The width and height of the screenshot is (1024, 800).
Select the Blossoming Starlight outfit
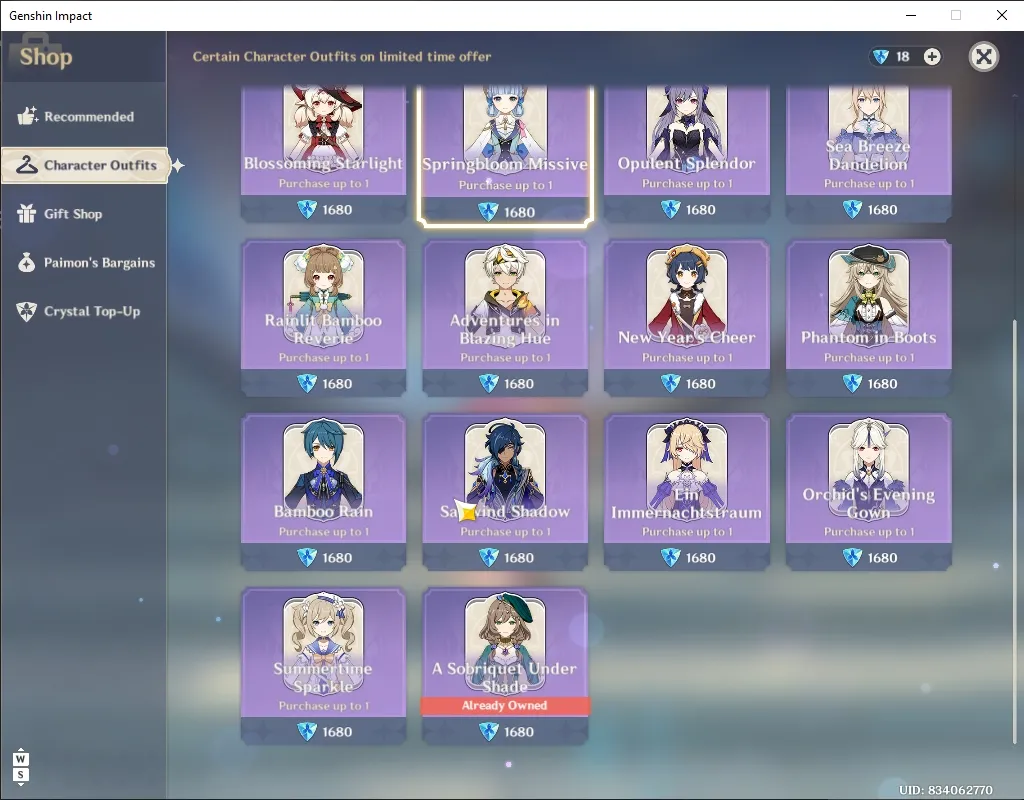click(x=323, y=154)
